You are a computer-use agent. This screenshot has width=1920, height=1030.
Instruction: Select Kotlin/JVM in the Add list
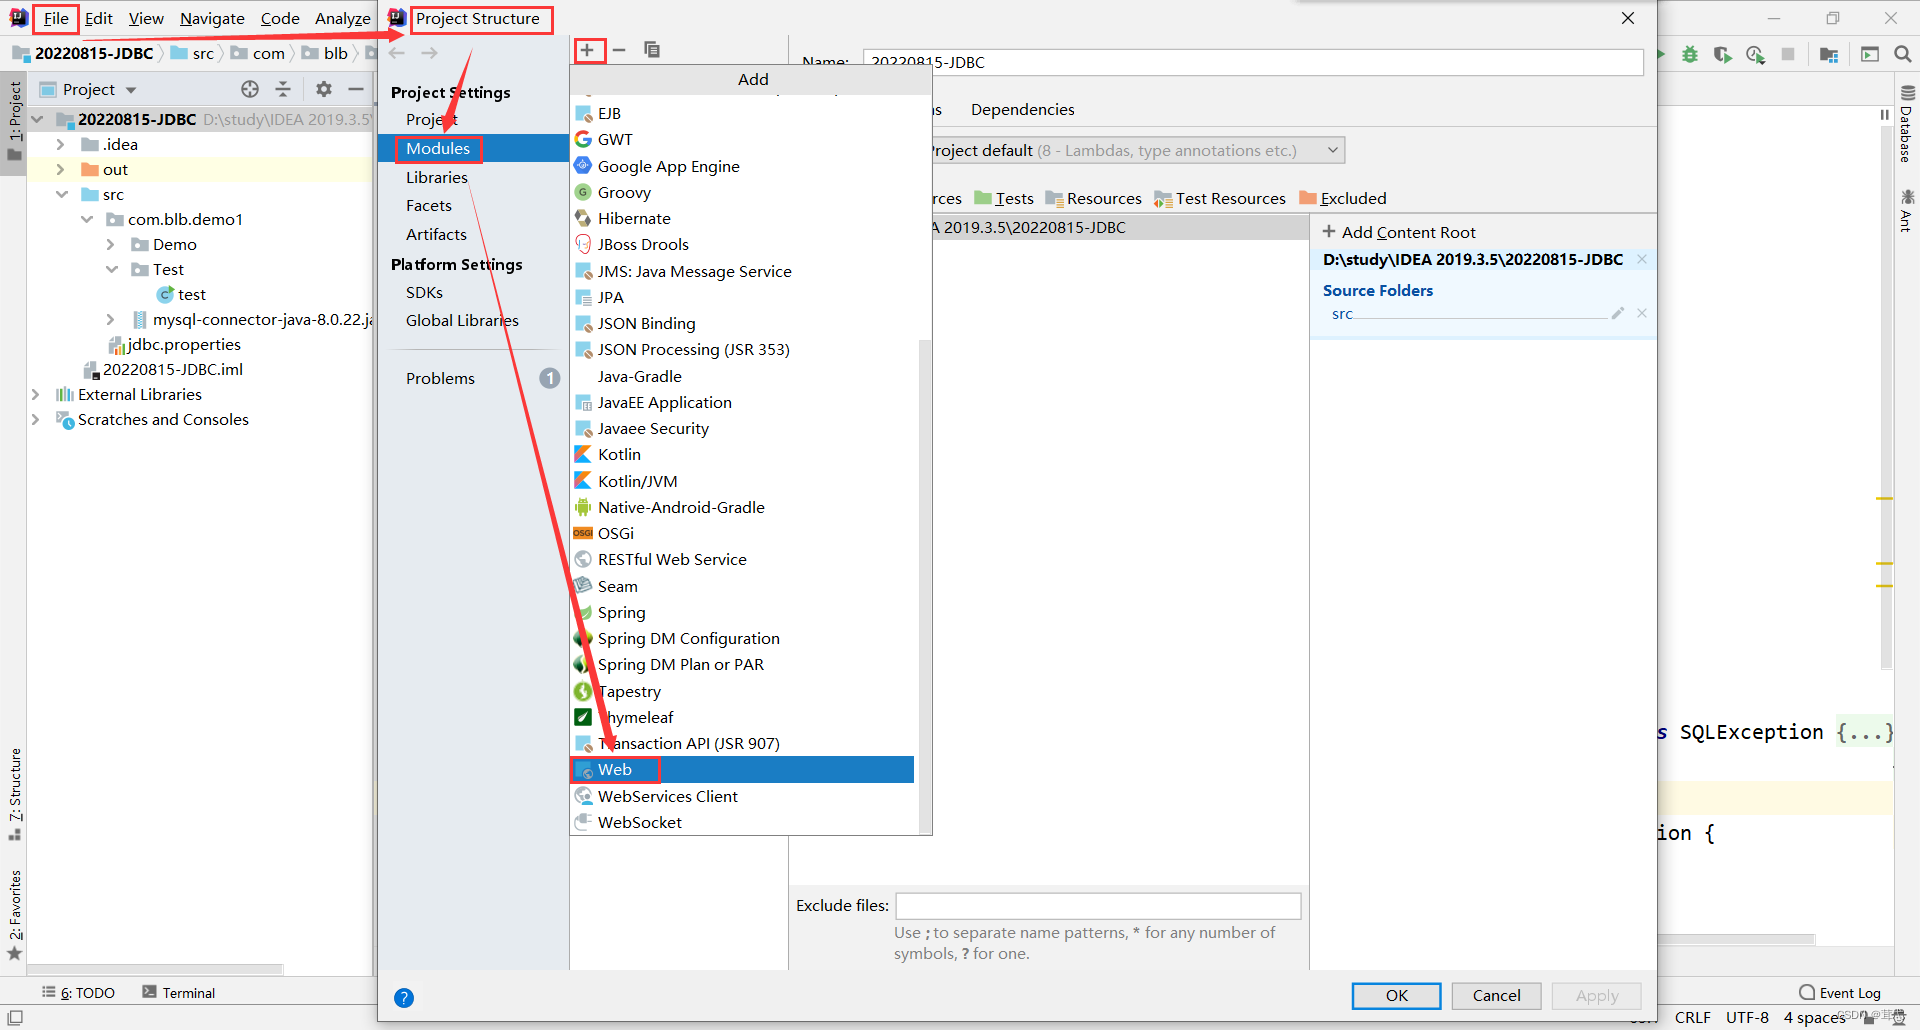point(742,481)
